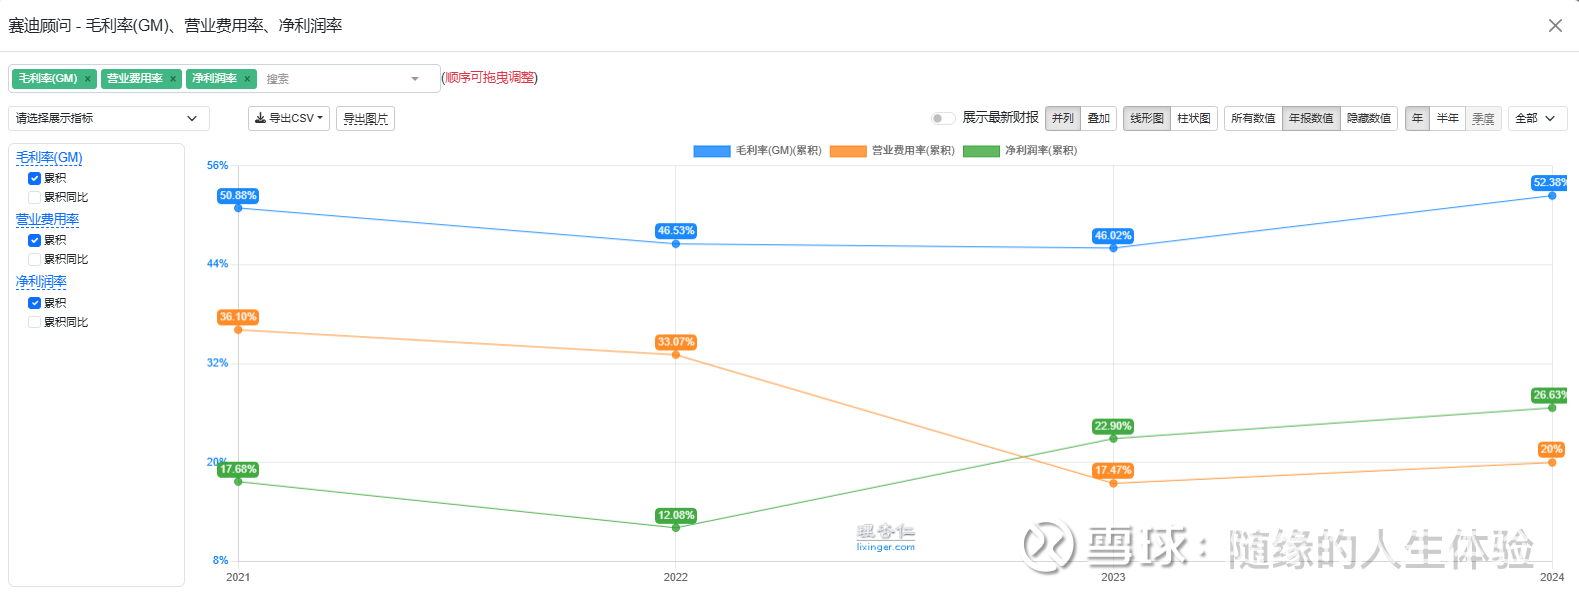The image size is (1579, 597).
Task: Click the 导出CSV download button
Action: (289, 118)
